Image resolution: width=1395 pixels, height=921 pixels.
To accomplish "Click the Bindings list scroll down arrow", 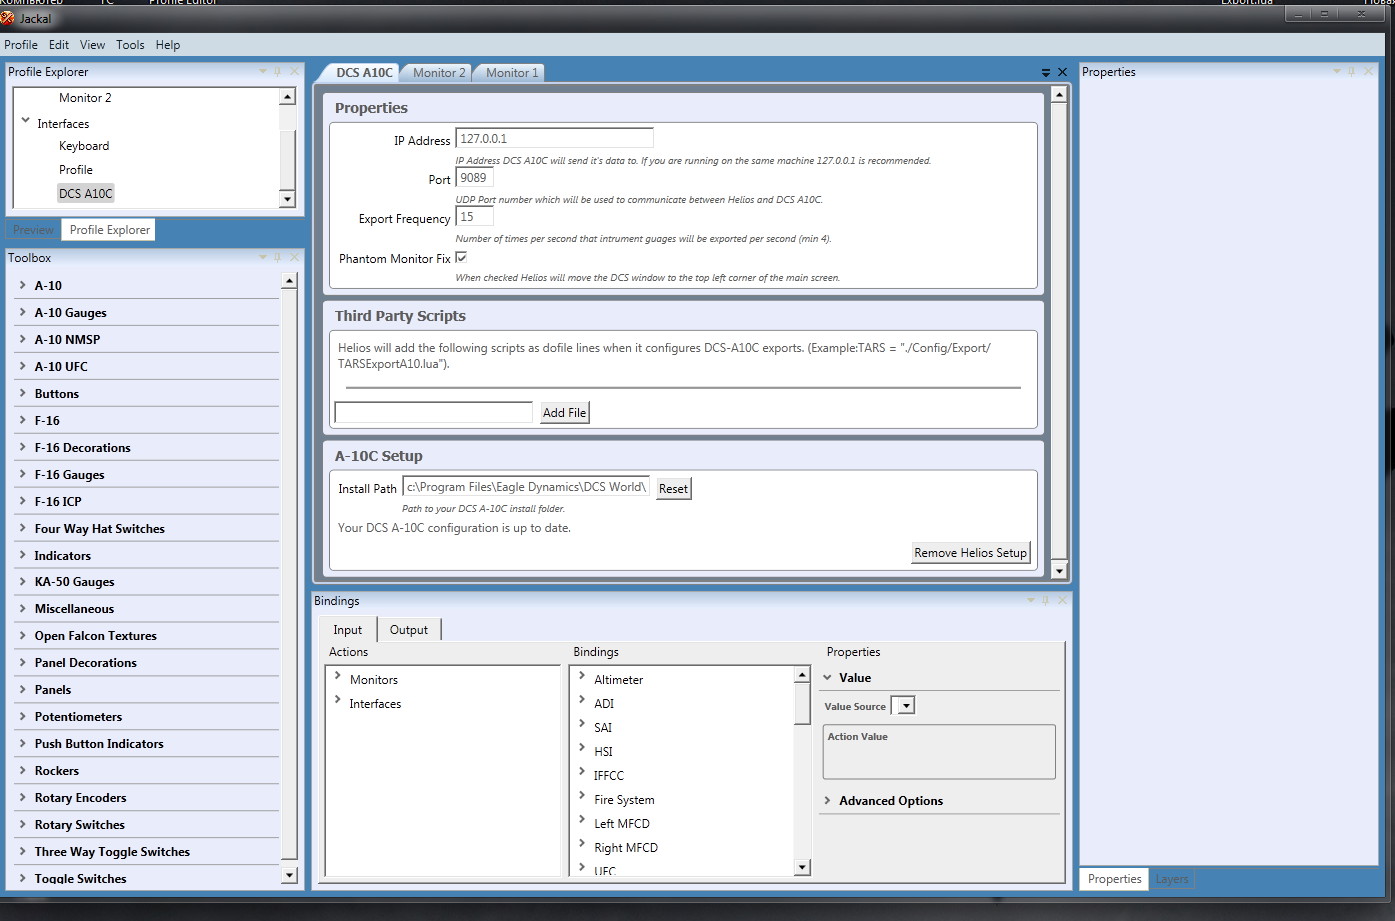I will tap(802, 867).
